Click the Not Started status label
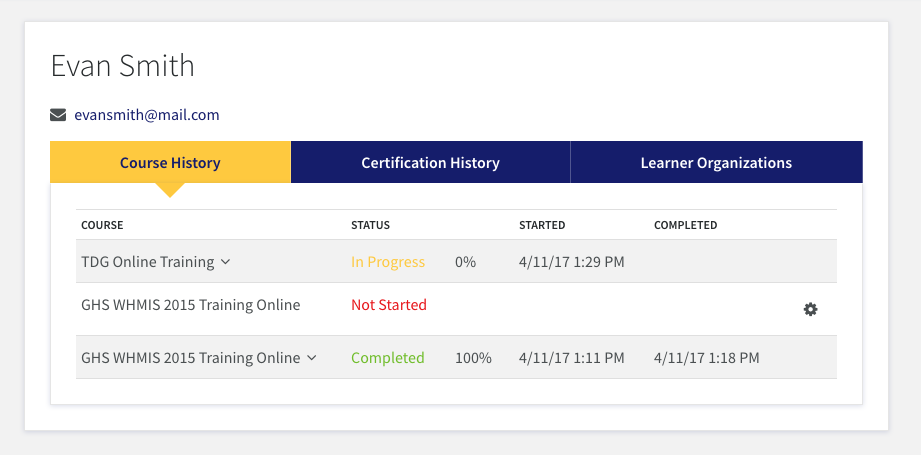 [x=389, y=305]
